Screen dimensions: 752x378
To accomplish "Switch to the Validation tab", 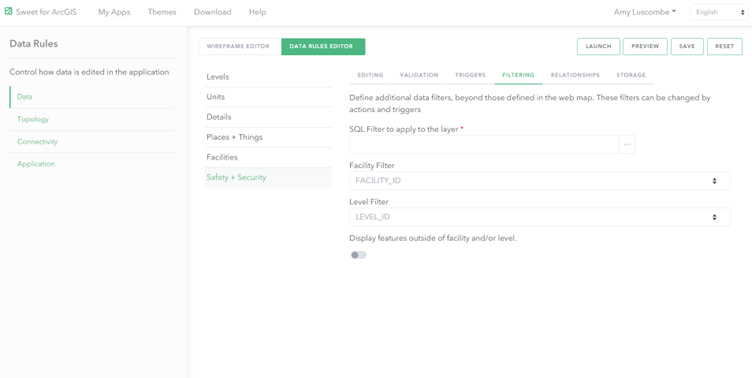I will pos(419,75).
